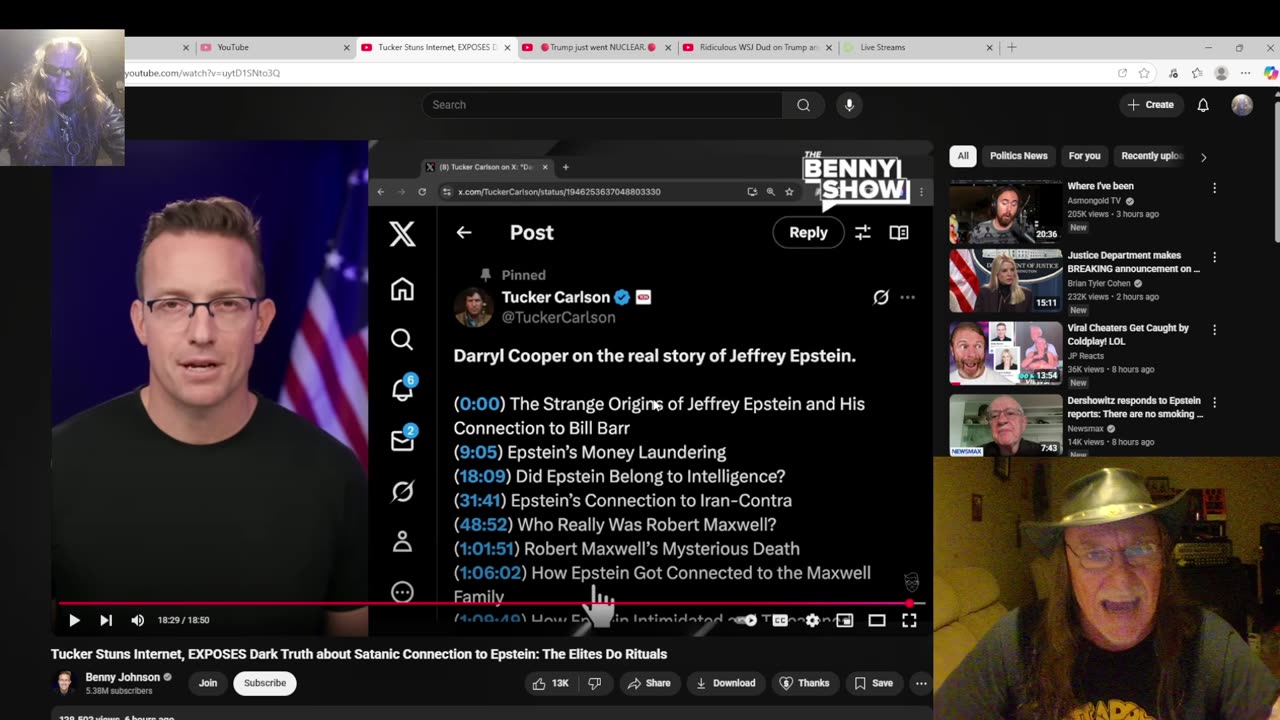Toggle closed captions (CC) on the video
The height and width of the screenshot is (720, 1280).
click(780, 620)
